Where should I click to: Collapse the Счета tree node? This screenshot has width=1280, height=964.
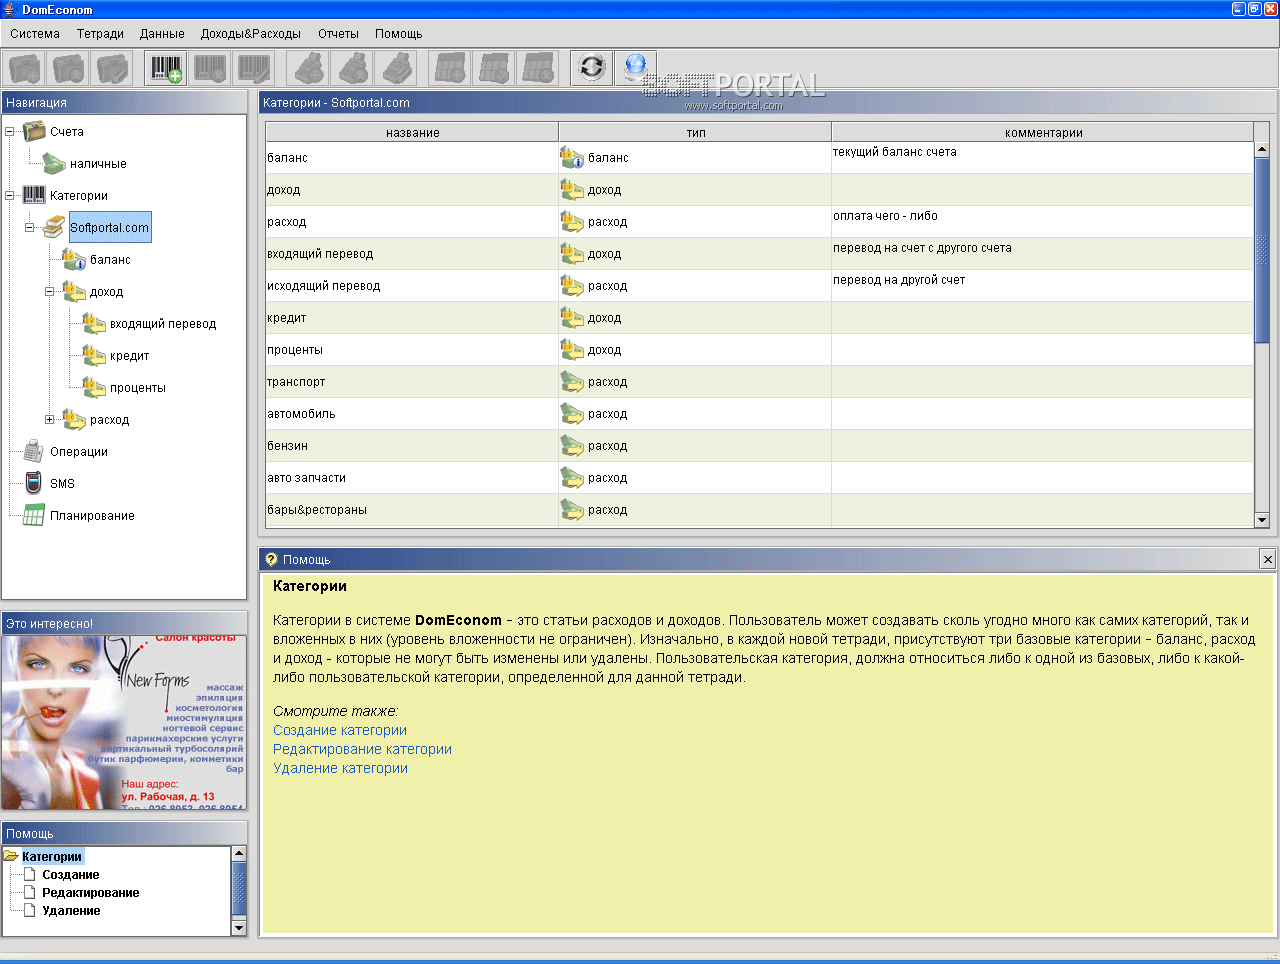[9, 131]
